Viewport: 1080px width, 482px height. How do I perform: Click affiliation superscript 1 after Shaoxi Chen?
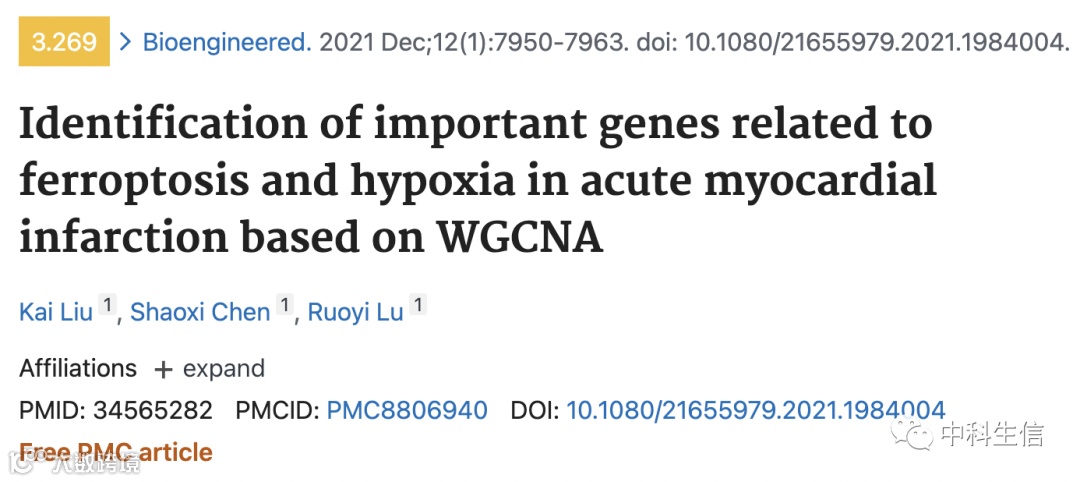click(x=284, y=304)
